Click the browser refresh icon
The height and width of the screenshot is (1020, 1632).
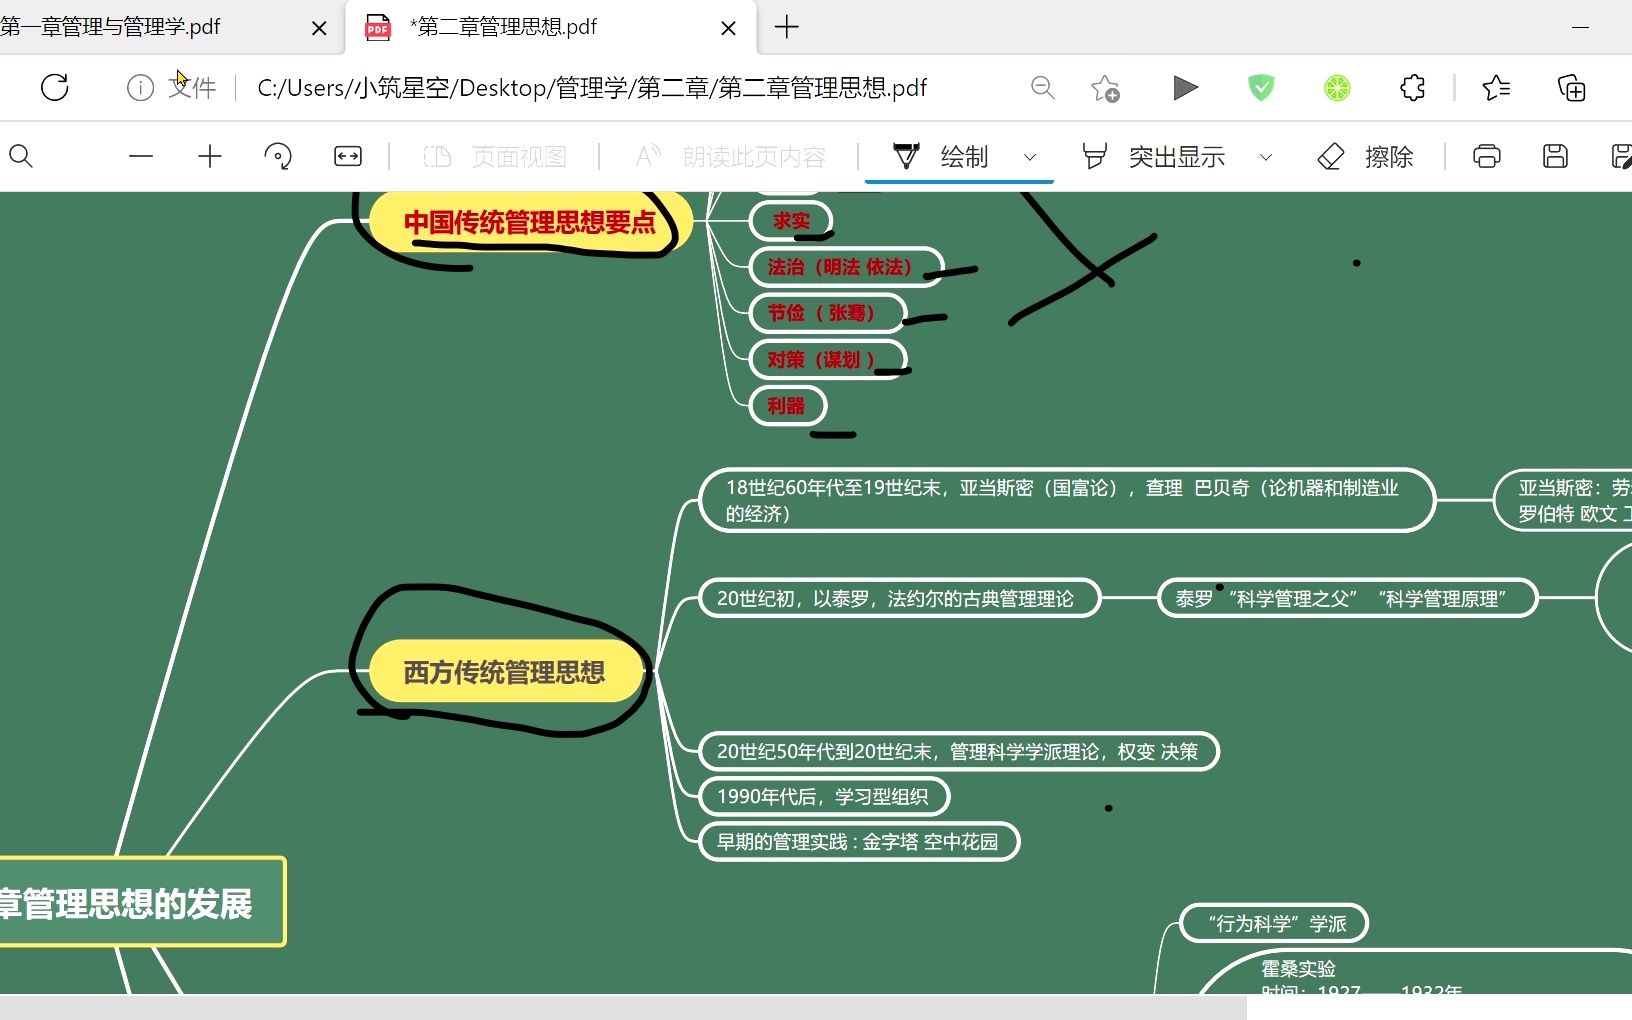[55, 88]
